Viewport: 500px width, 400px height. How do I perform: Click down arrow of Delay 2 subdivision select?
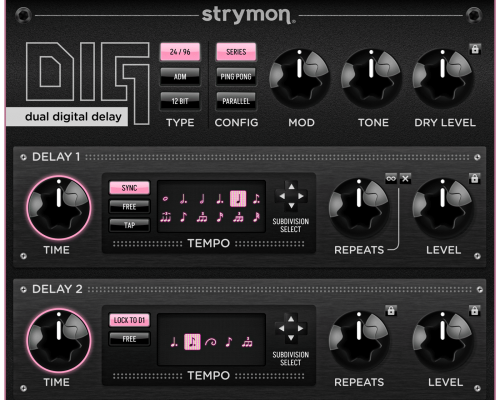(x=291, y=338)
